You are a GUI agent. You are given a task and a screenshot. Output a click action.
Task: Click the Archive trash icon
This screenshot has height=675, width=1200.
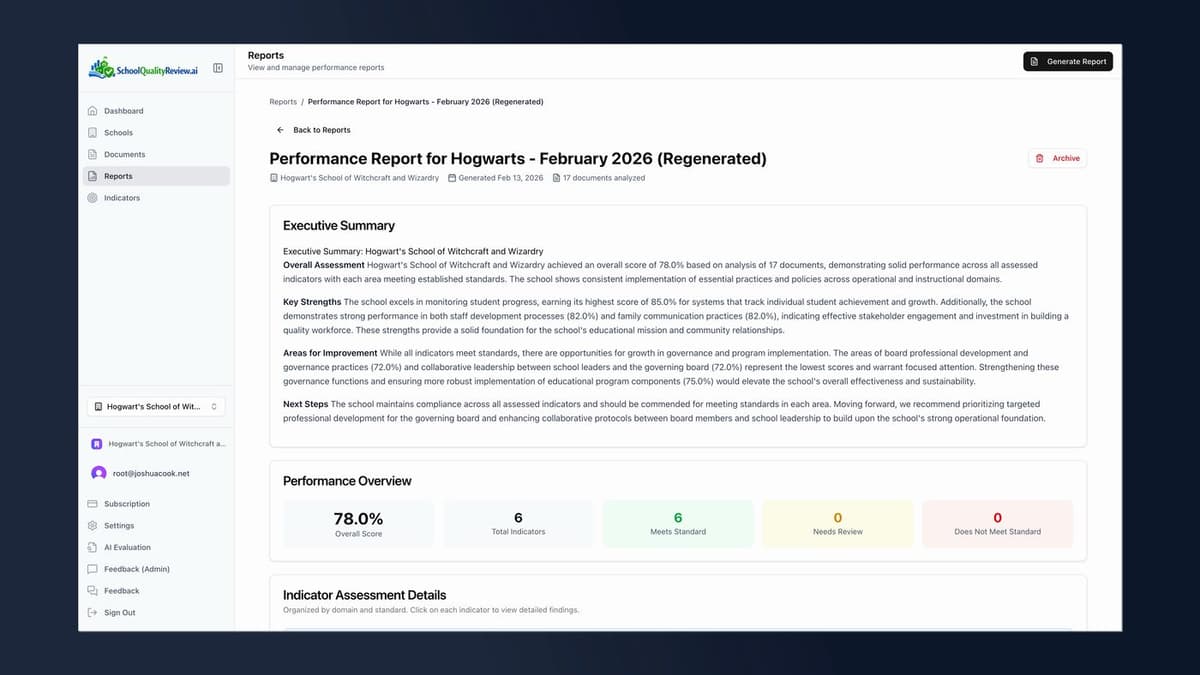coord(1040,158)
